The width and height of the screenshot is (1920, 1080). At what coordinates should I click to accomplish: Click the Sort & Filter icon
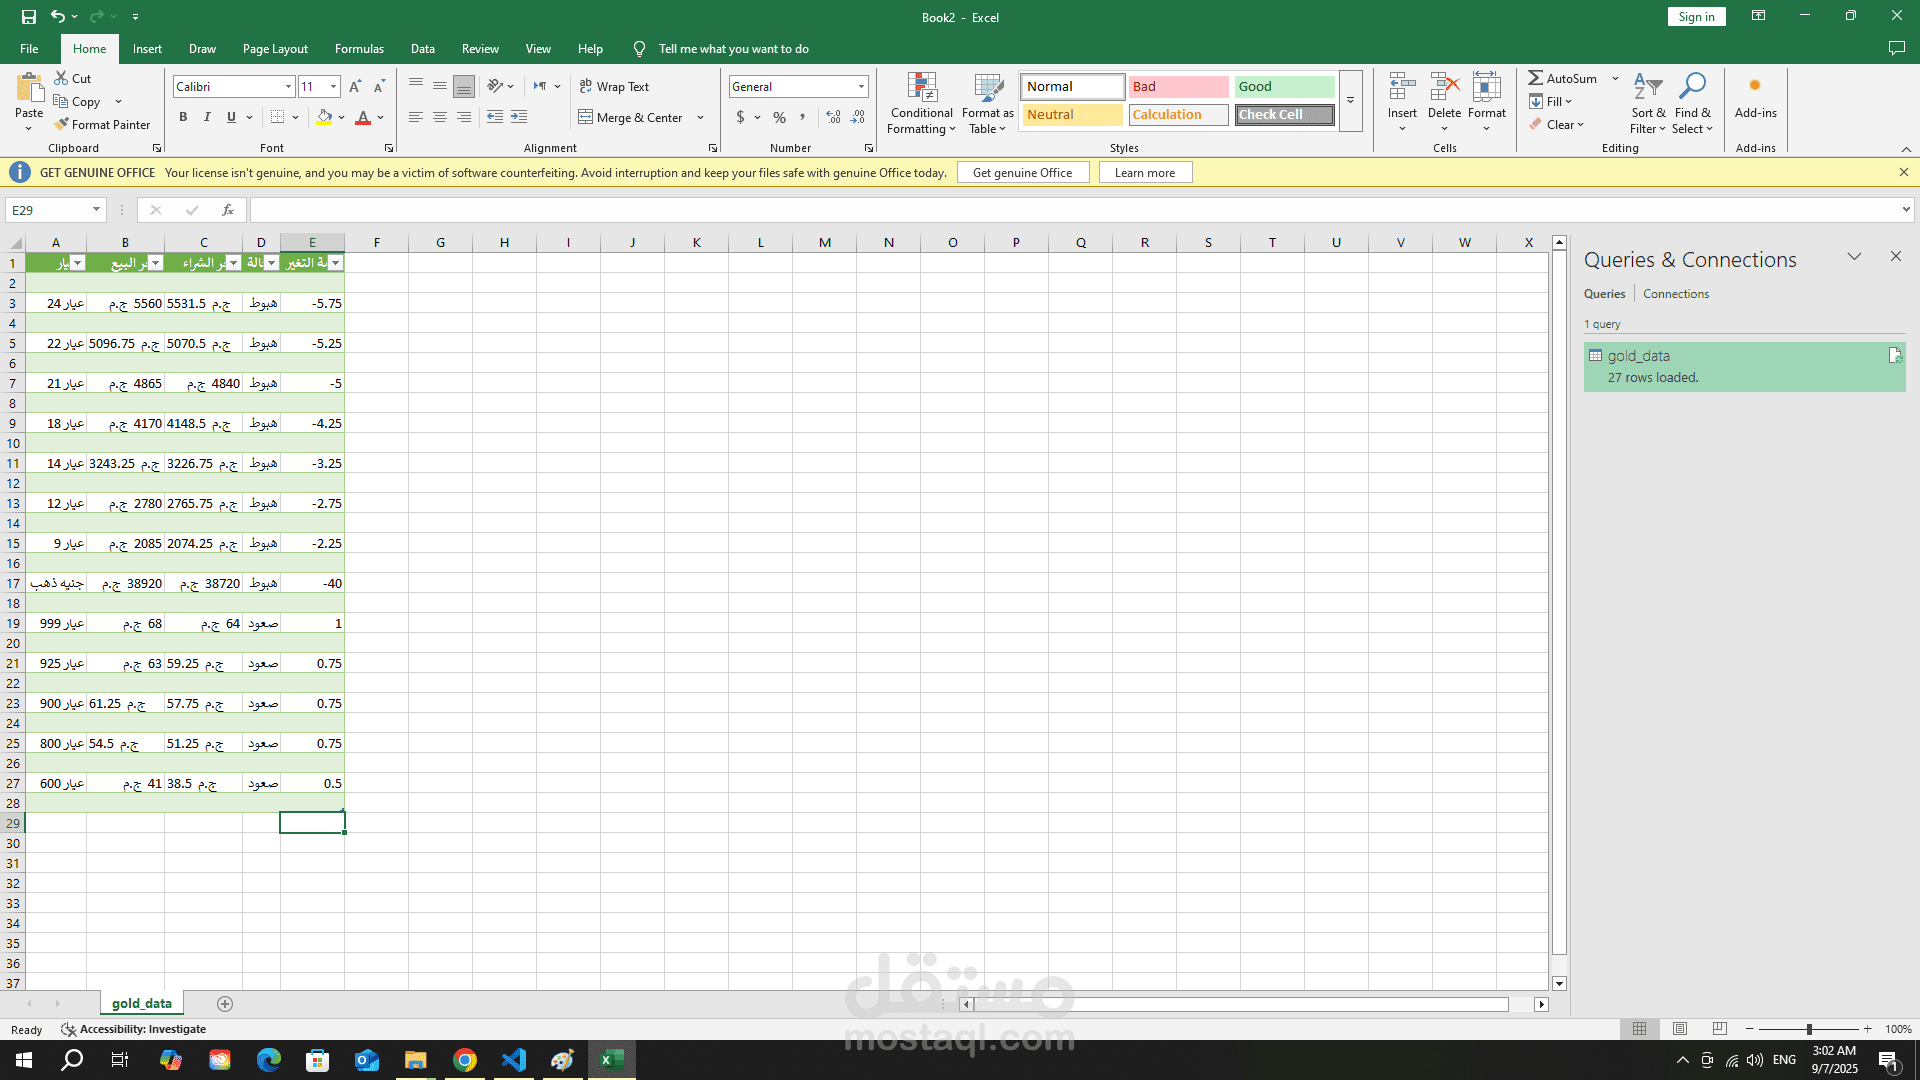(x=1647, y=86)
